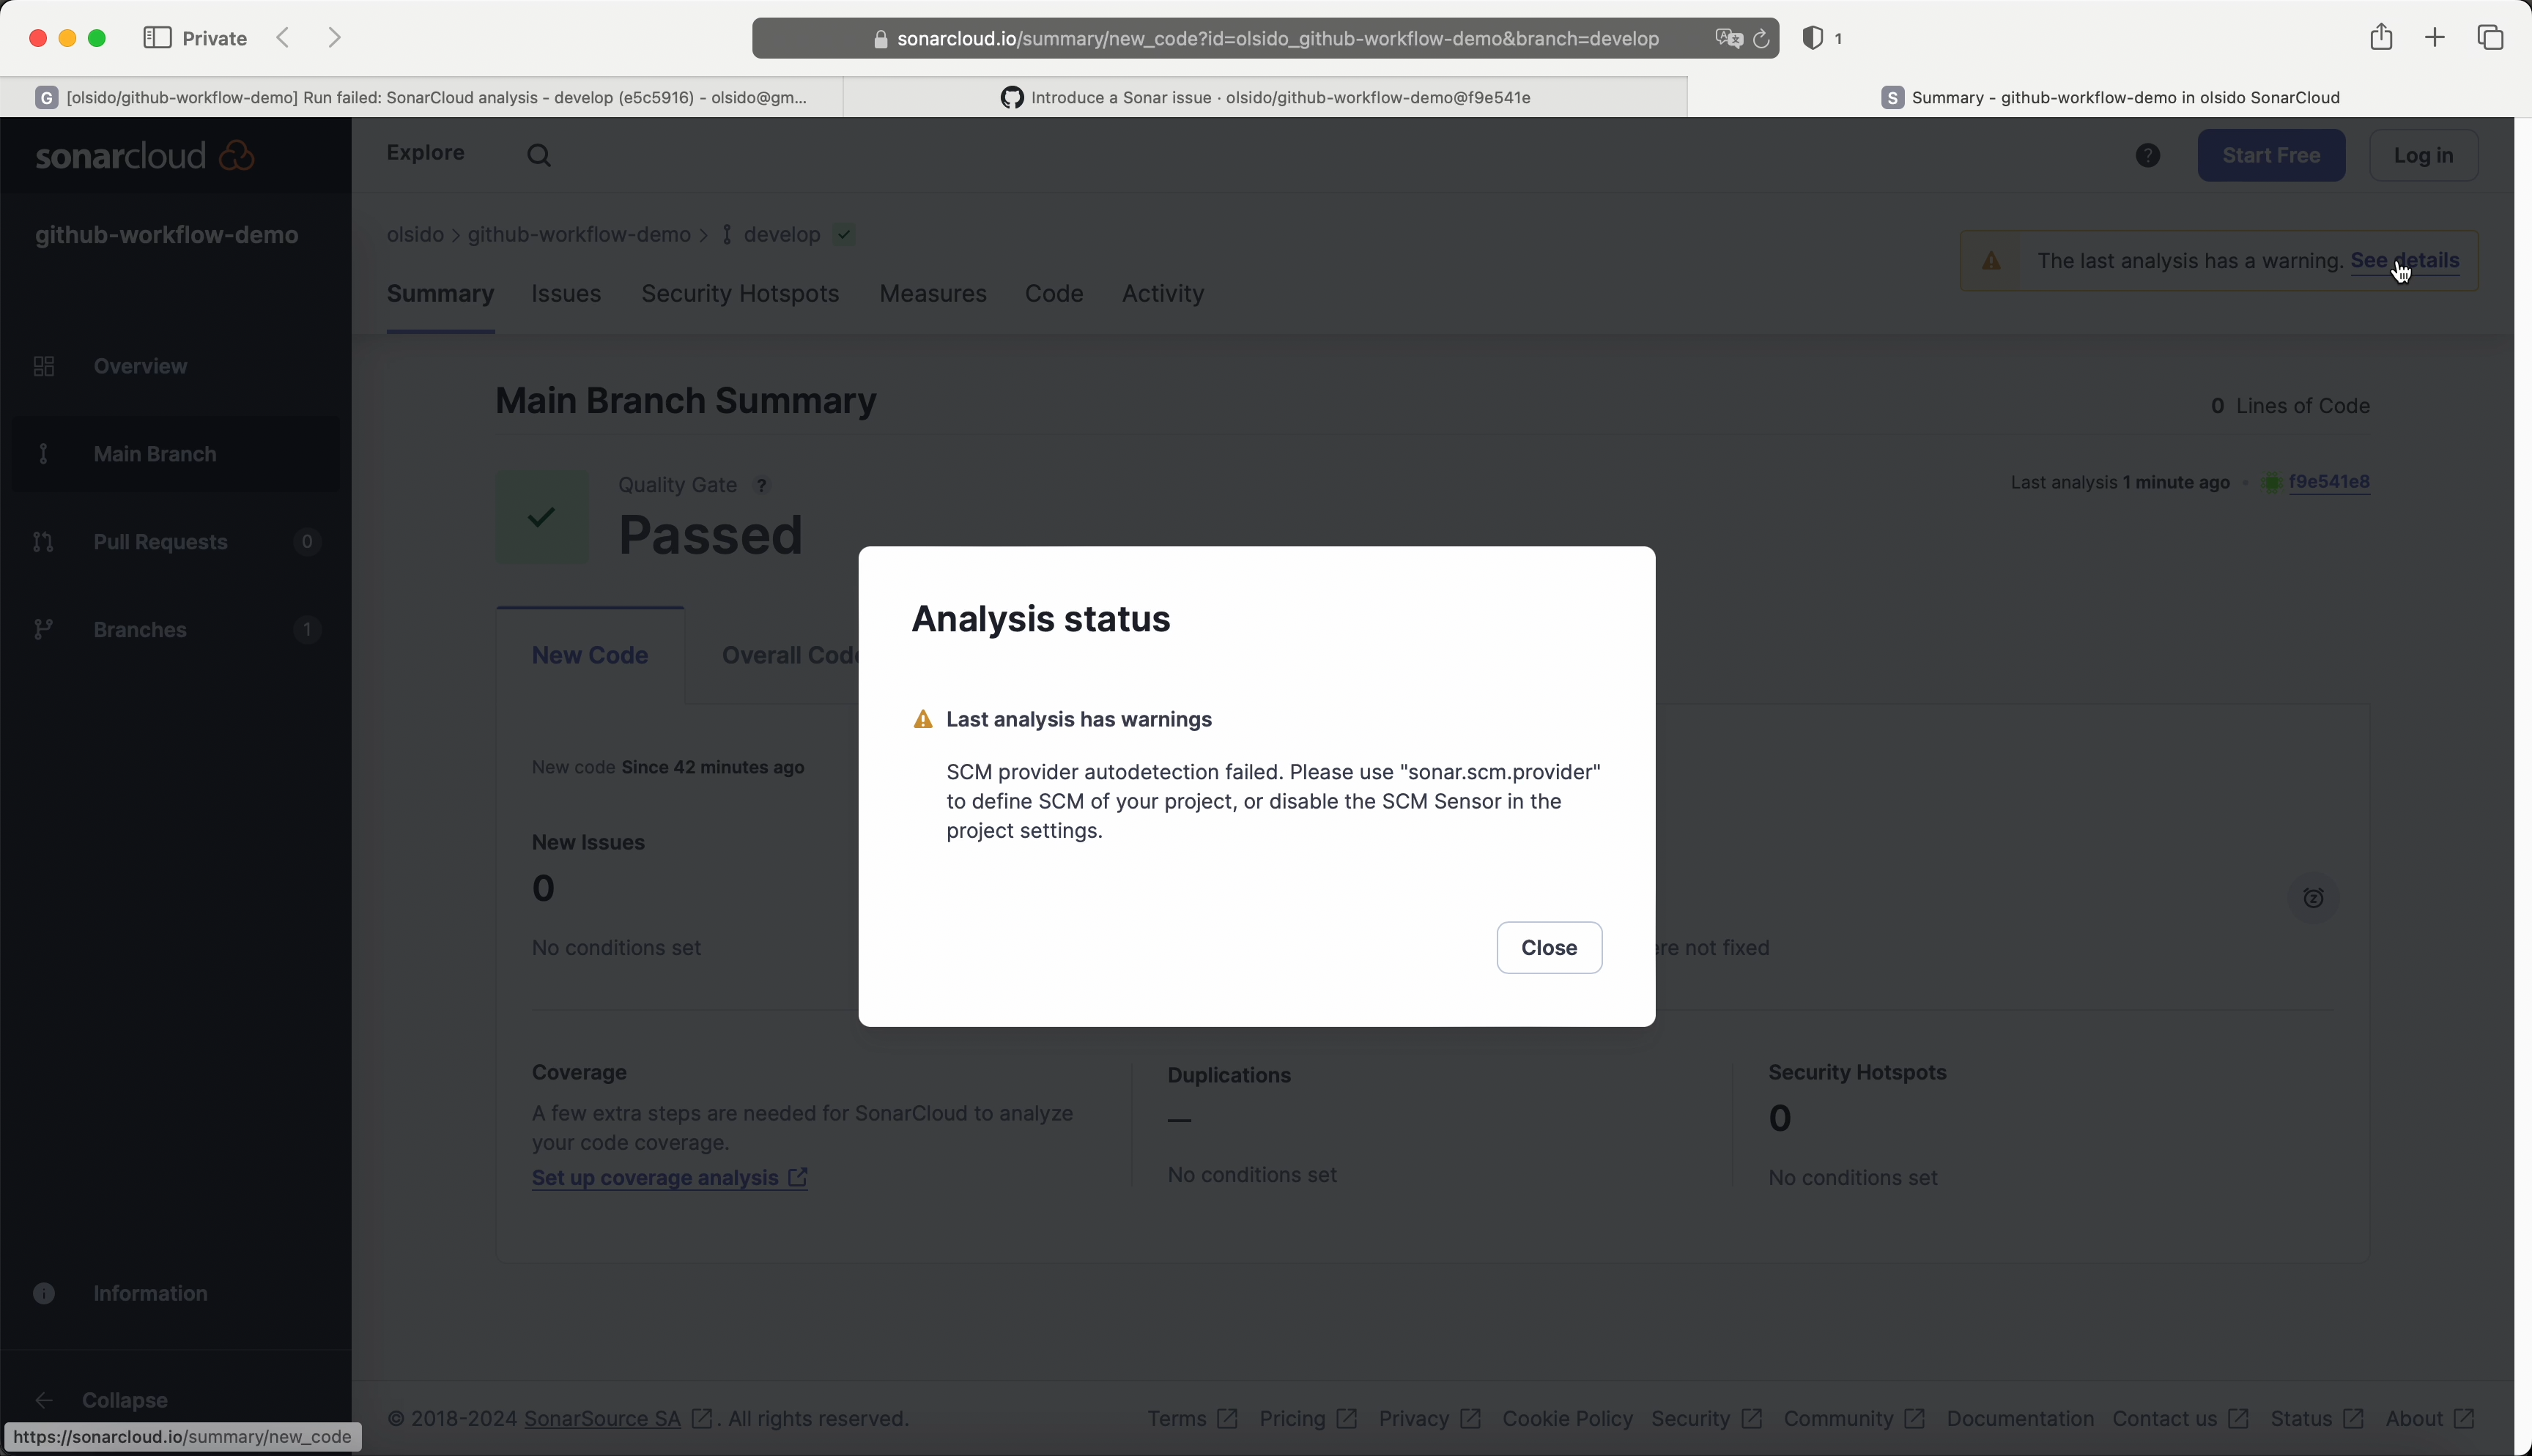Open Branches in the sidebar

coord(140,629)
